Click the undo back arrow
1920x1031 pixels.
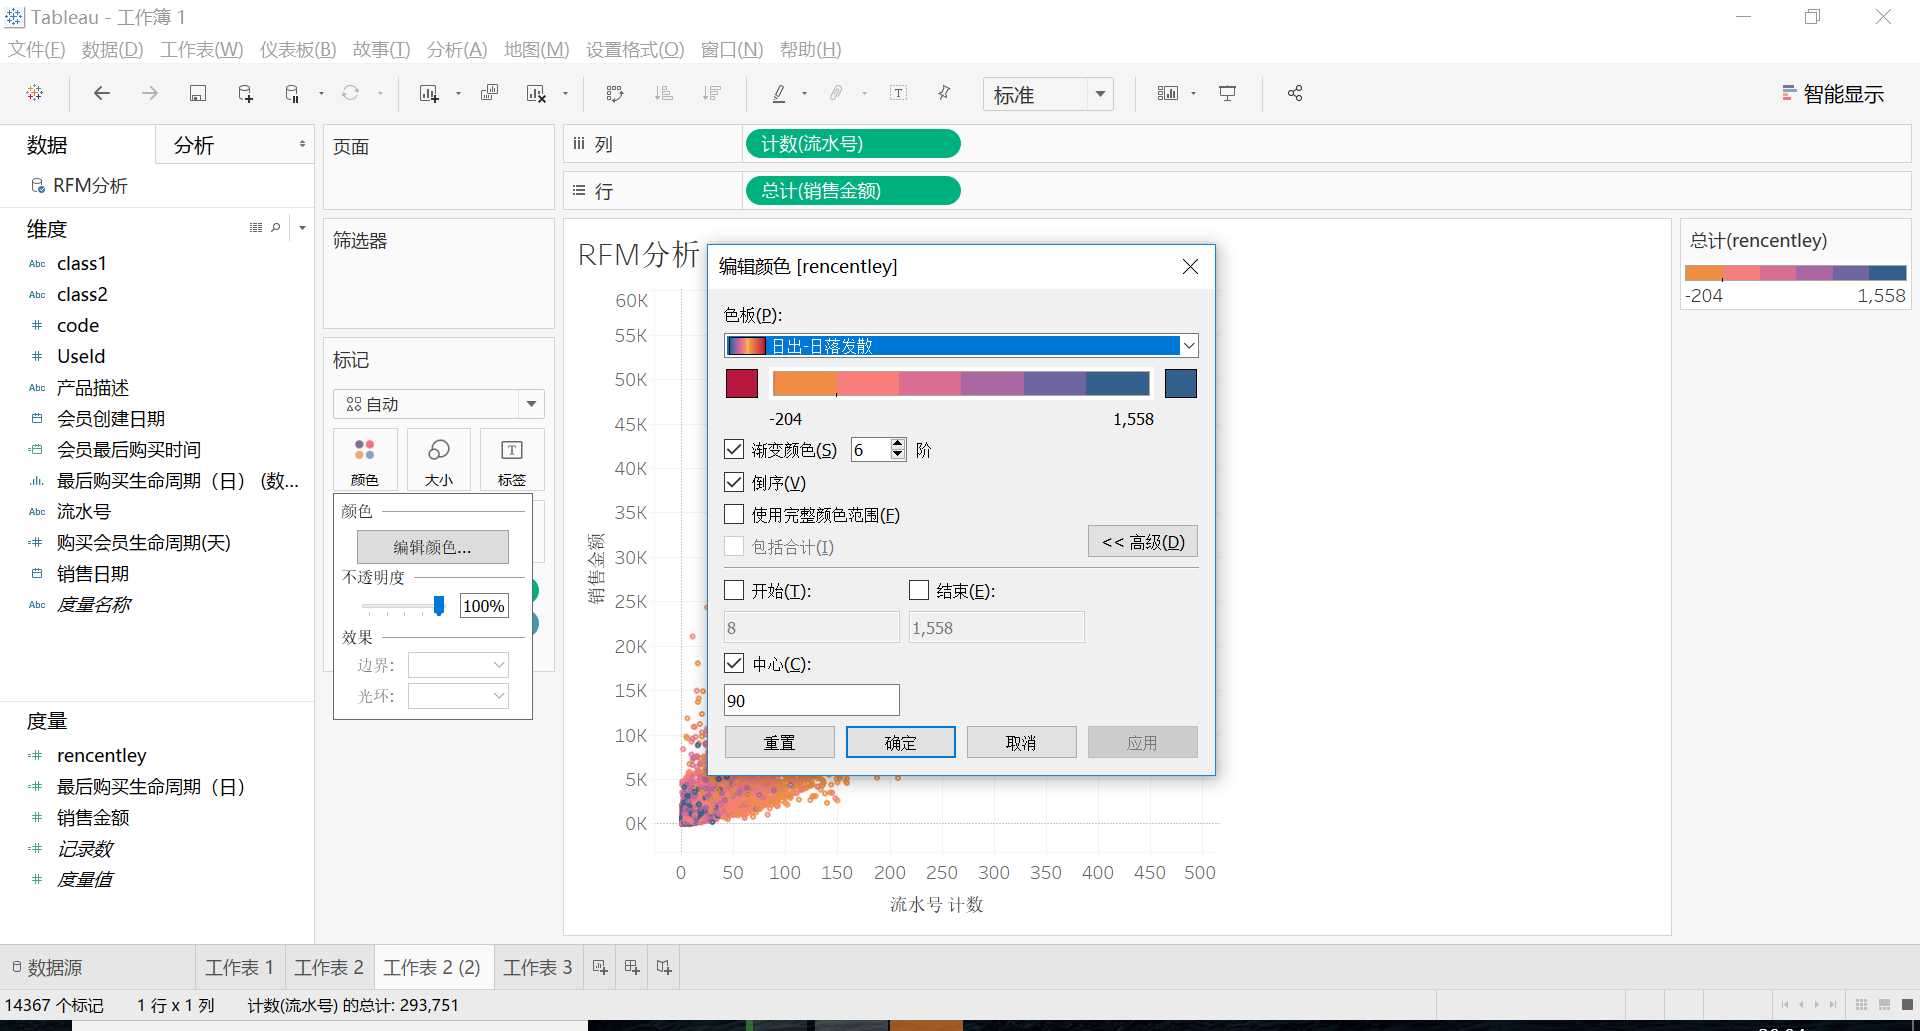[x=101, y=93]
